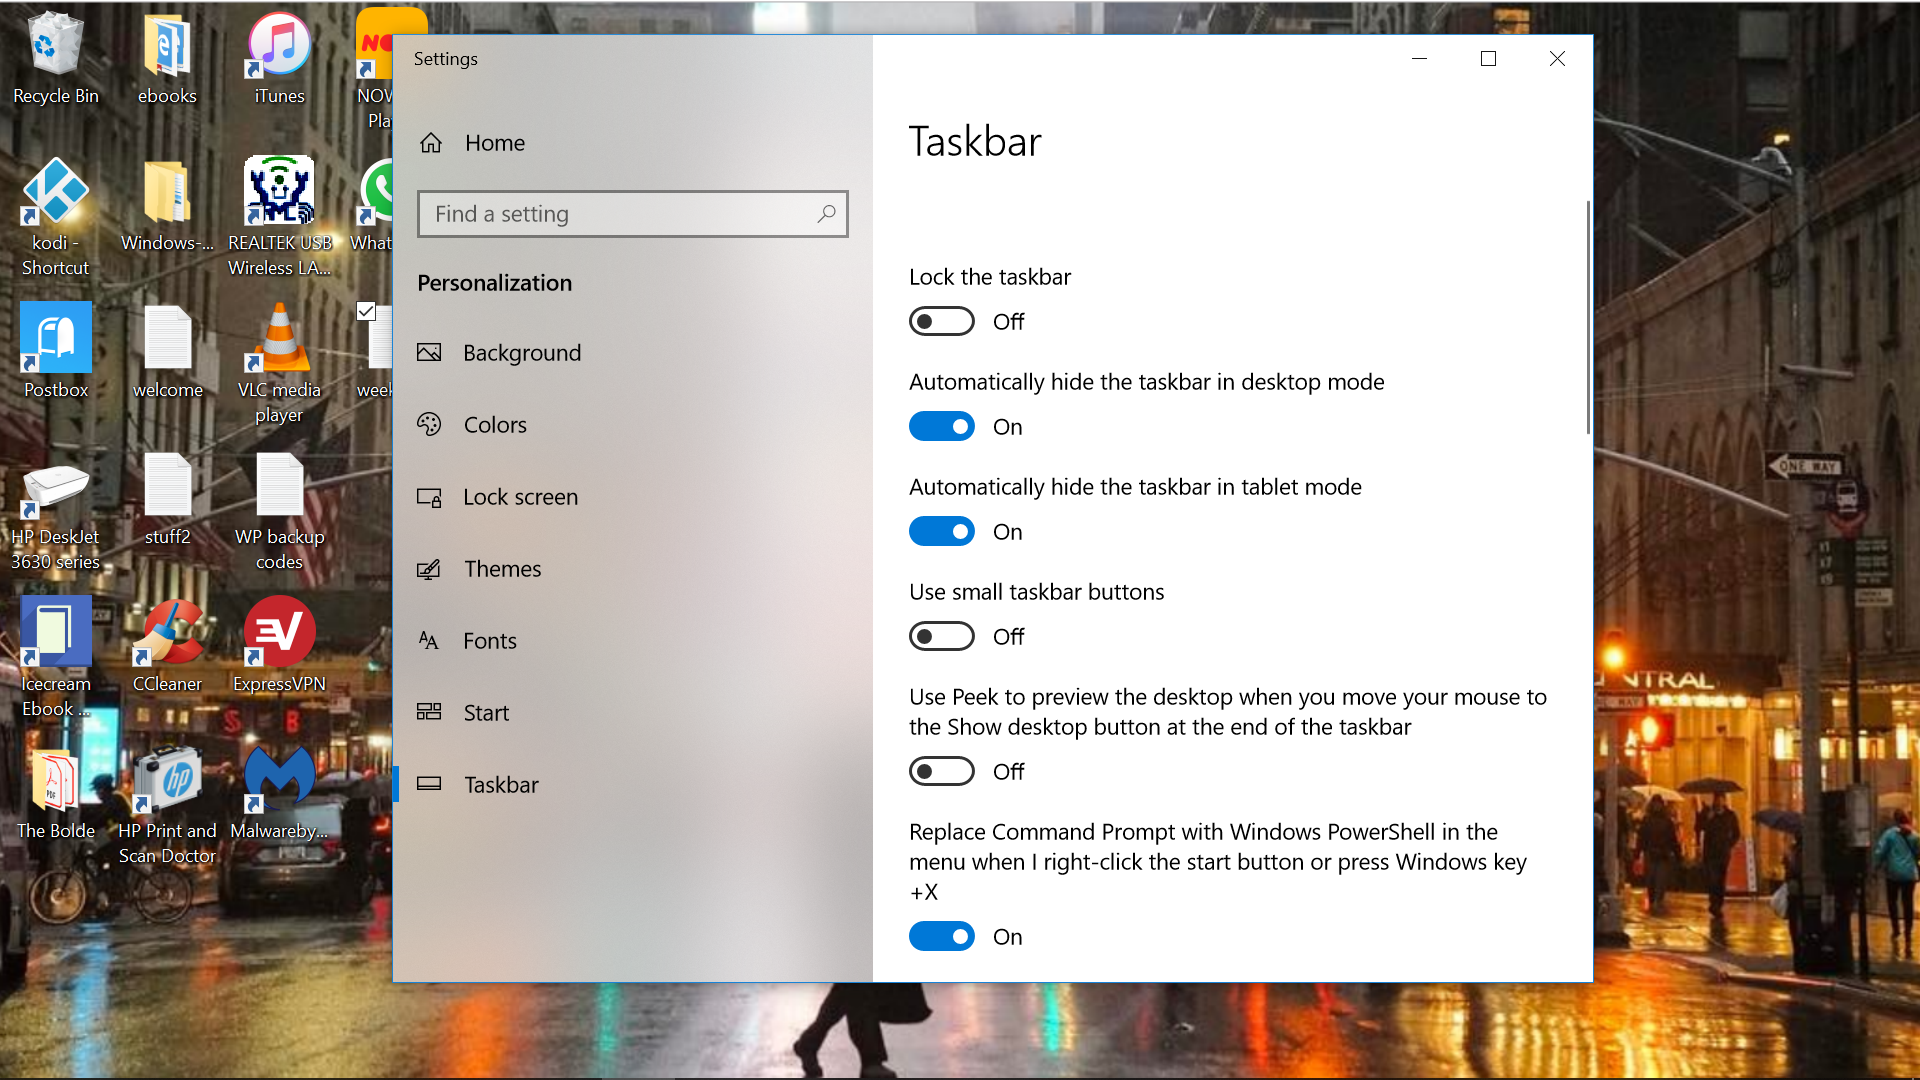This screenshot has width=1920, height=1080.
Task: Turn on small taskbar buttons
Action: click(941, 636)
